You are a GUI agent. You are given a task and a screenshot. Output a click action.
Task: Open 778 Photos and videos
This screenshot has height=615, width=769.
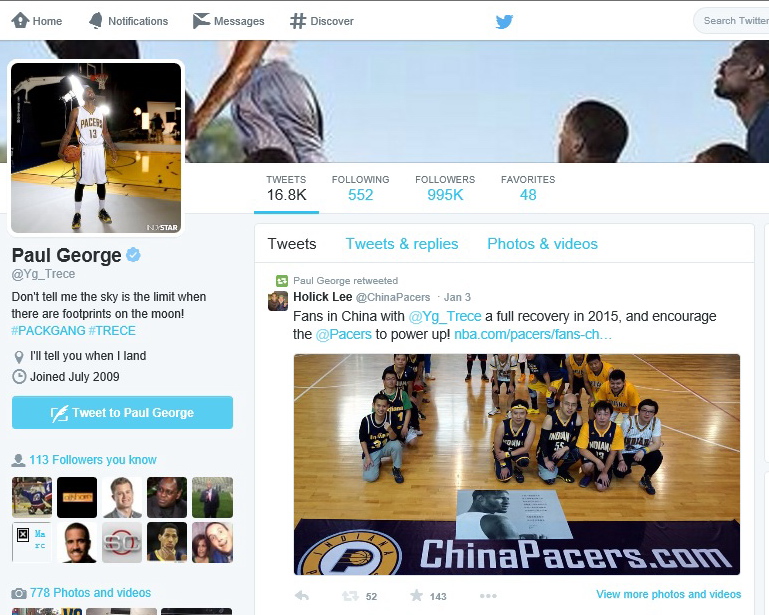click(90, 593)
